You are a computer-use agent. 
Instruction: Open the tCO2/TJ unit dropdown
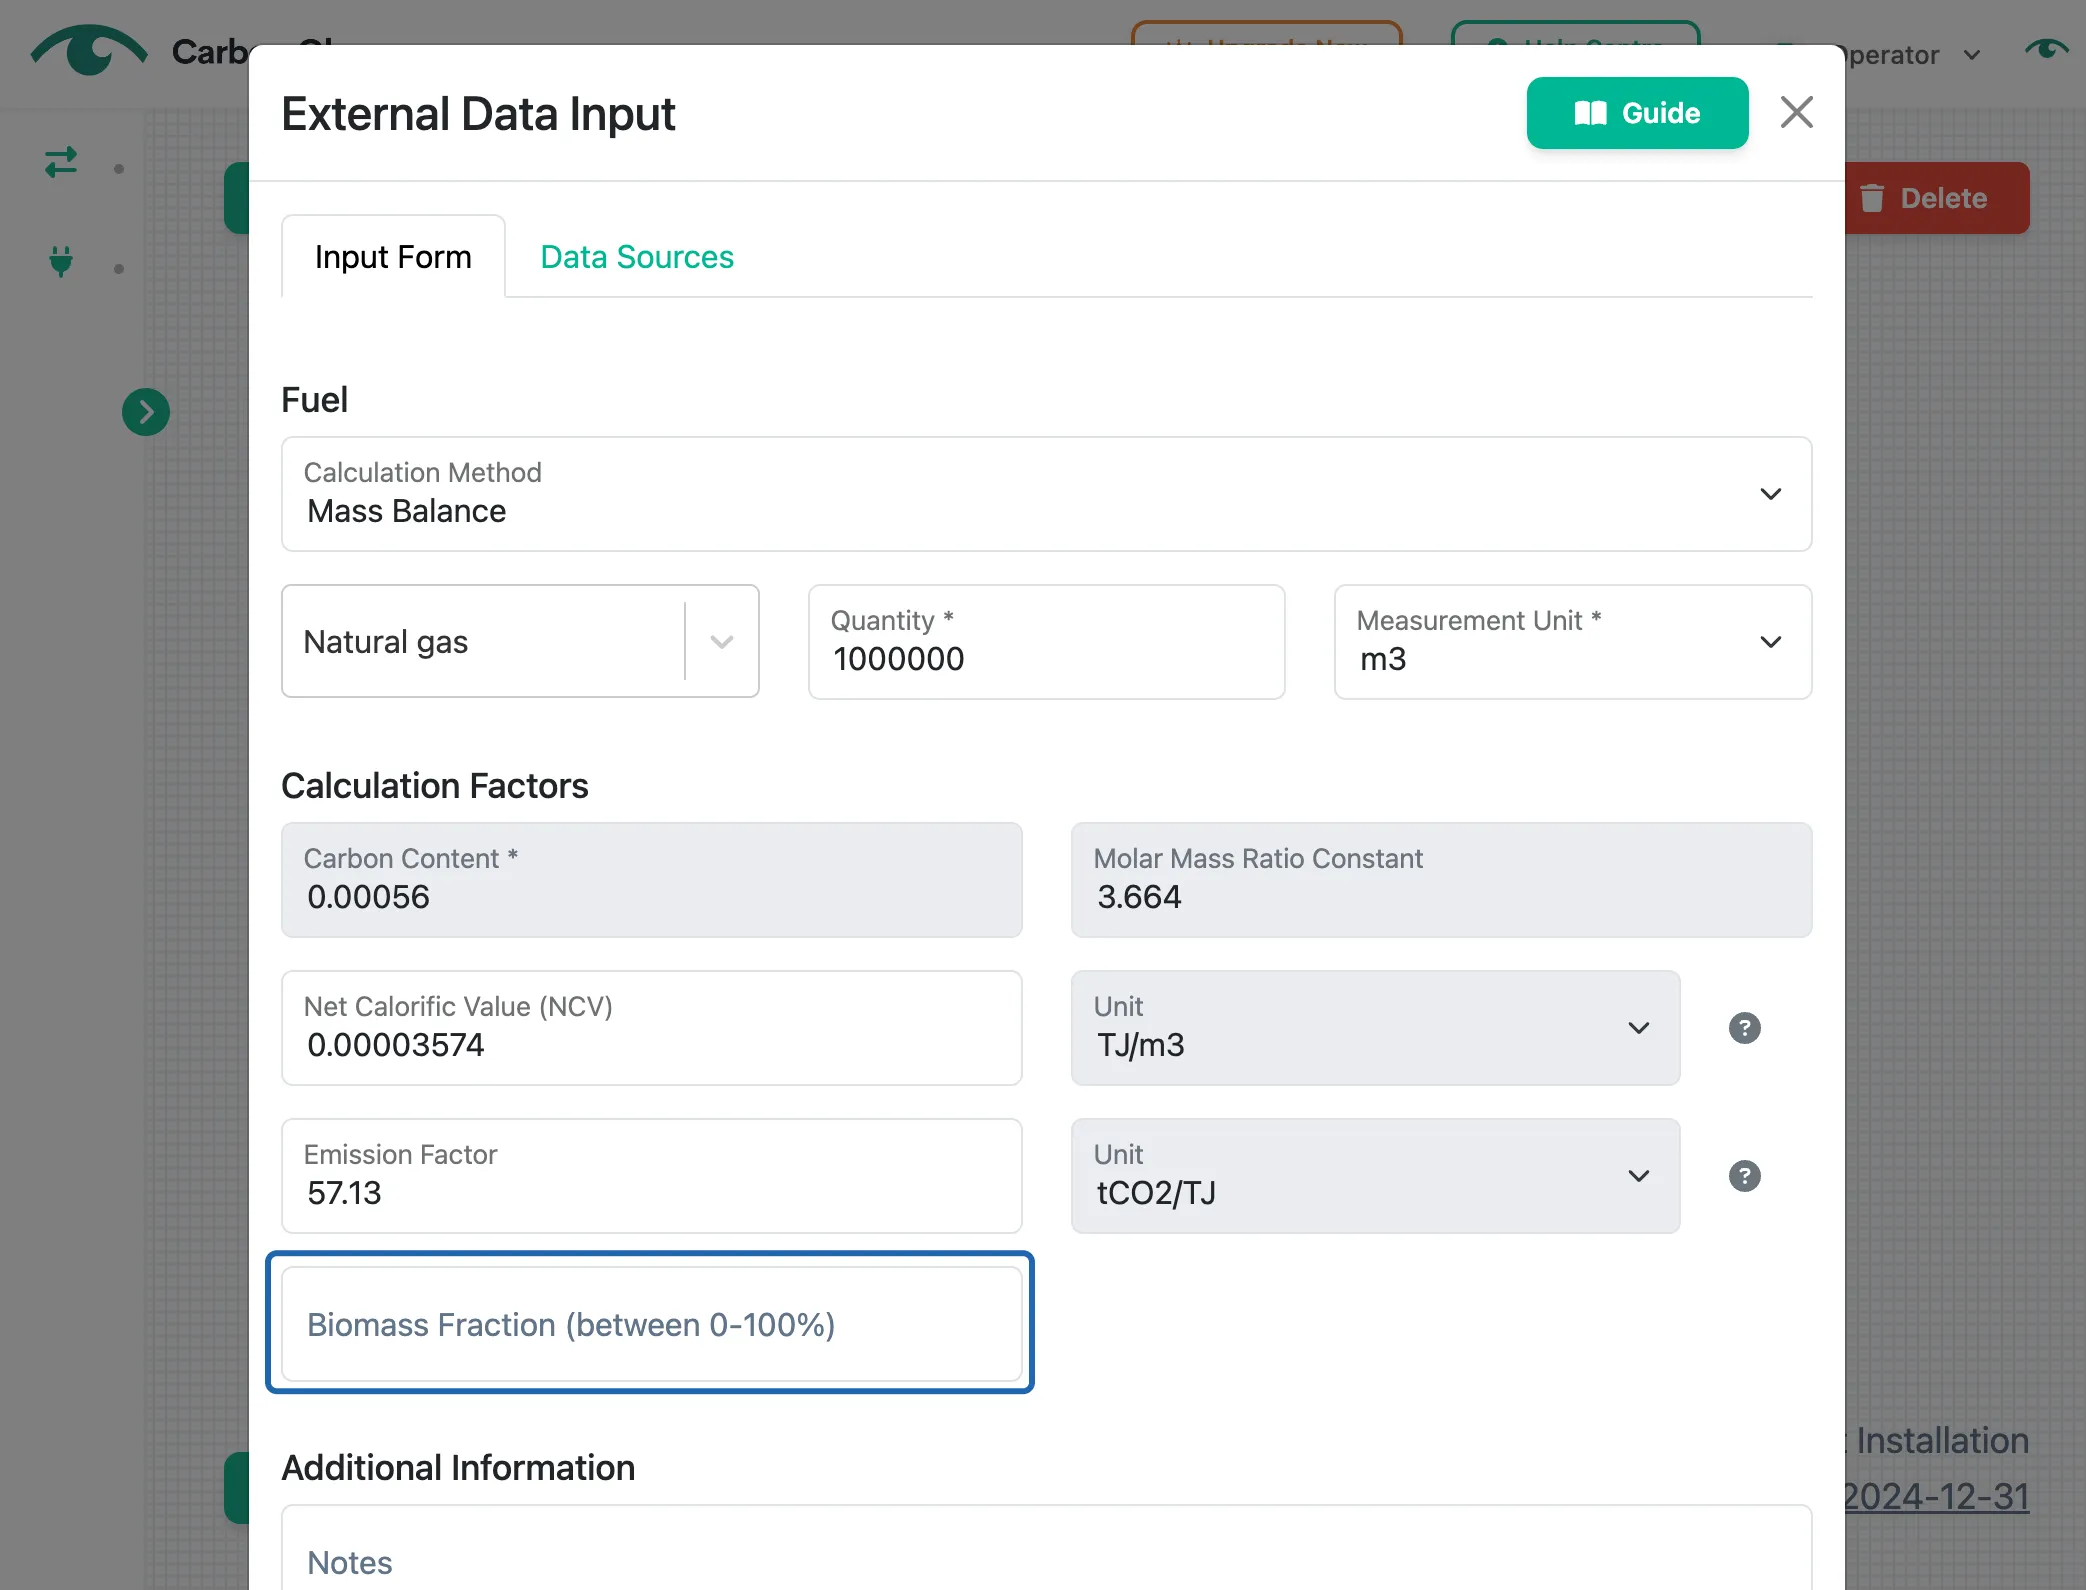point(1375,1176)
